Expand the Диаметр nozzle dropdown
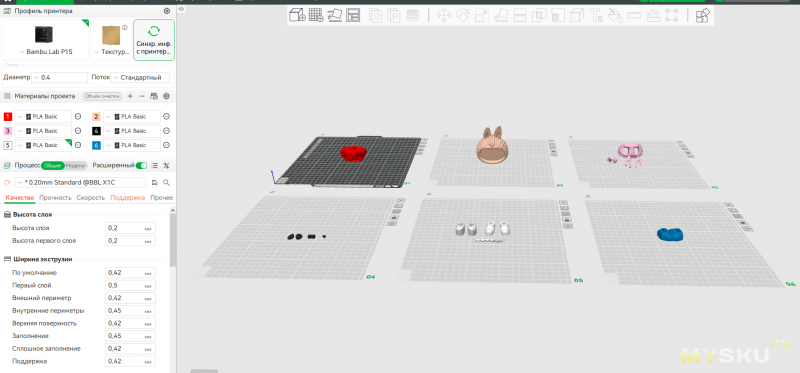This screenshot has height=373, width=800. click(59, 78)
